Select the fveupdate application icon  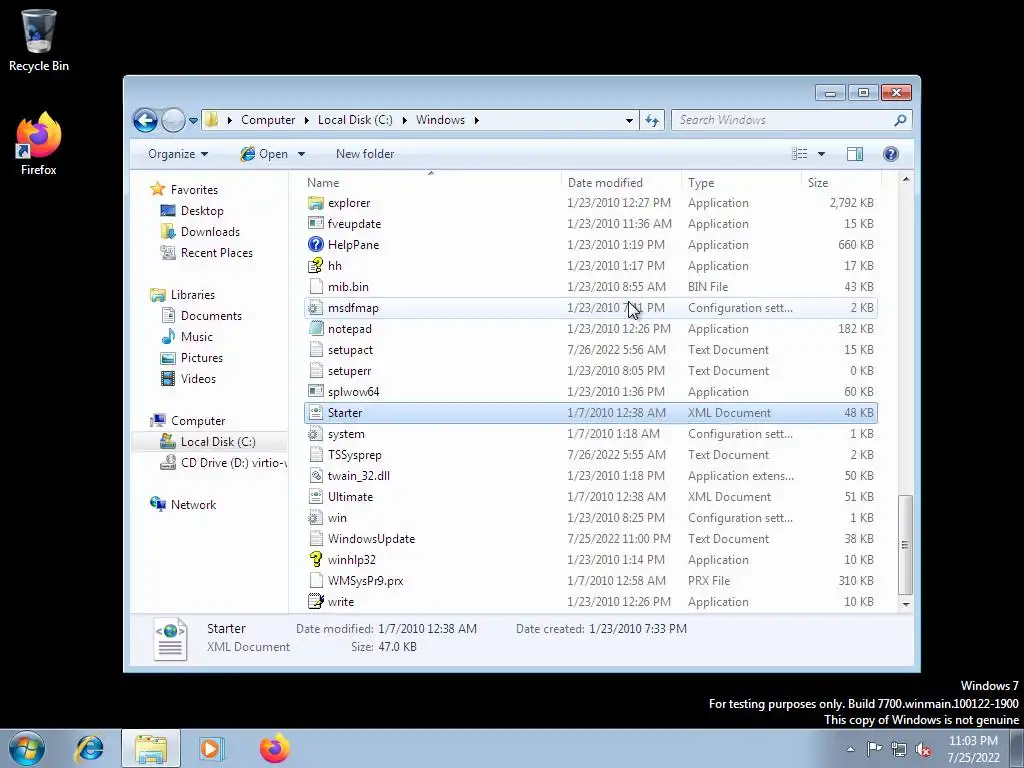tap(315, 224)
